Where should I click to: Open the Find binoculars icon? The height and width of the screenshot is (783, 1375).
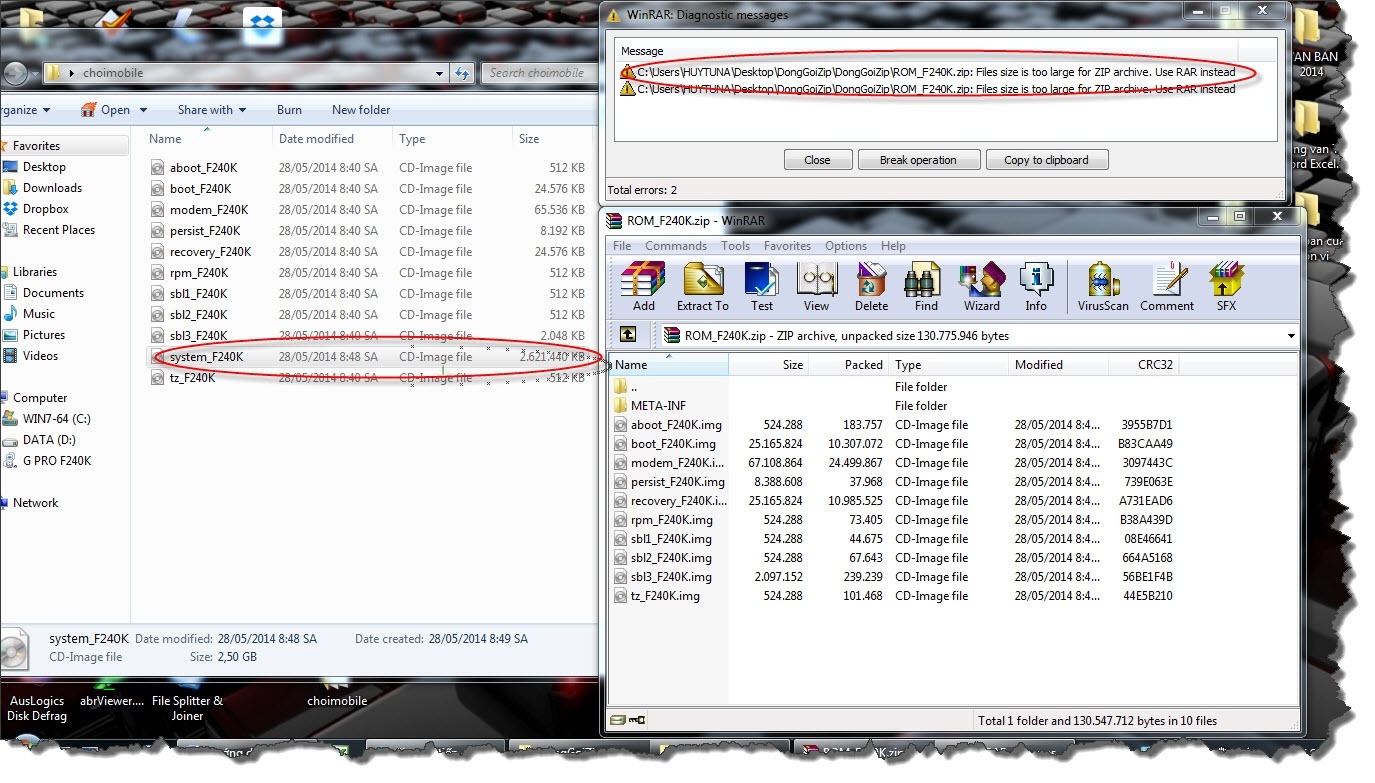(x=926, y=287)
